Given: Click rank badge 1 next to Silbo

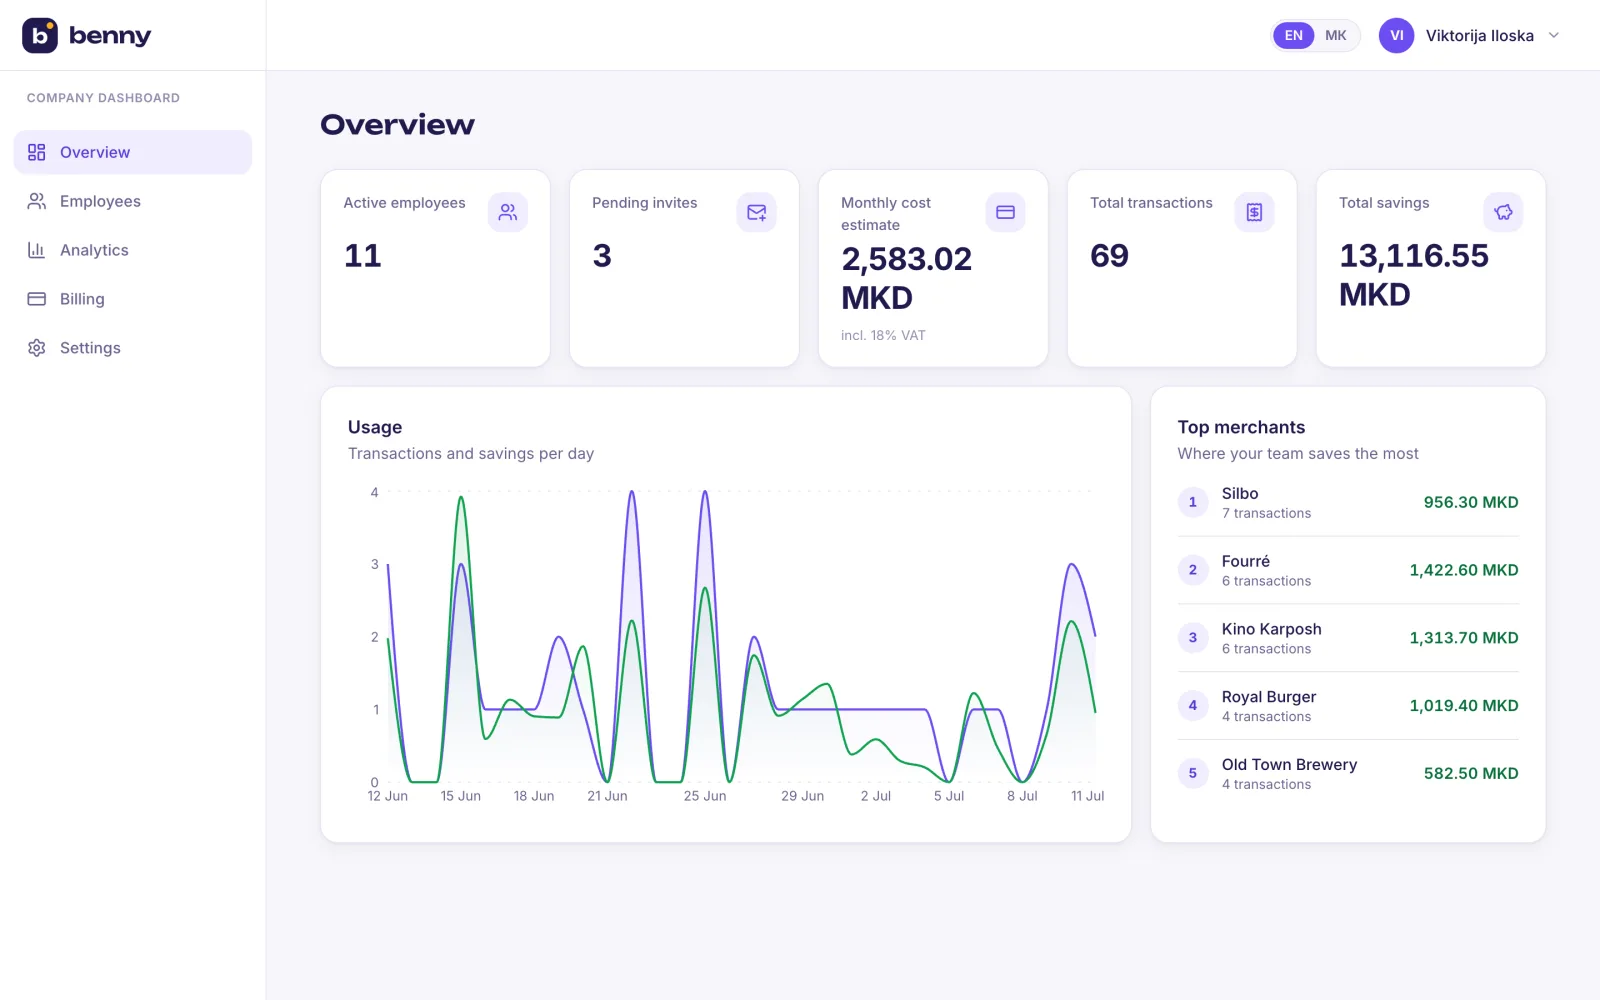Looking at the screenshot, I should pos(1193,502).
